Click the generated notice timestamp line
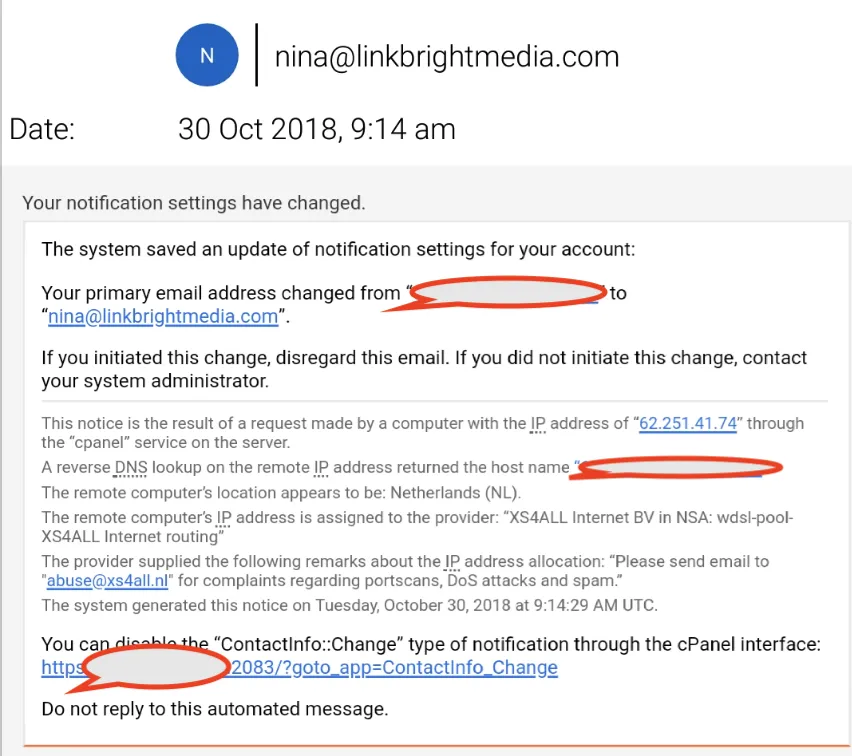The height and width of the screenshot is (756, 852). click(x=349, y=605)
